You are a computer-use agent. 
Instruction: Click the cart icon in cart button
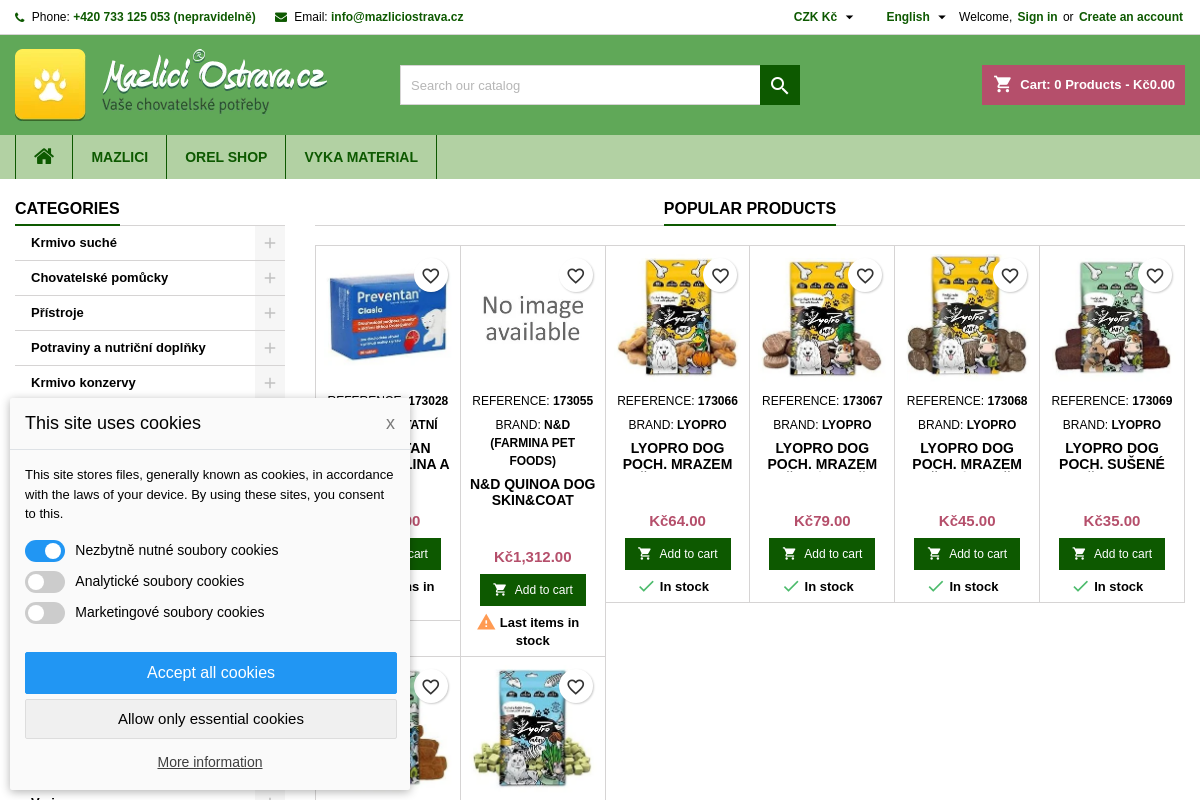[1003, 85]
